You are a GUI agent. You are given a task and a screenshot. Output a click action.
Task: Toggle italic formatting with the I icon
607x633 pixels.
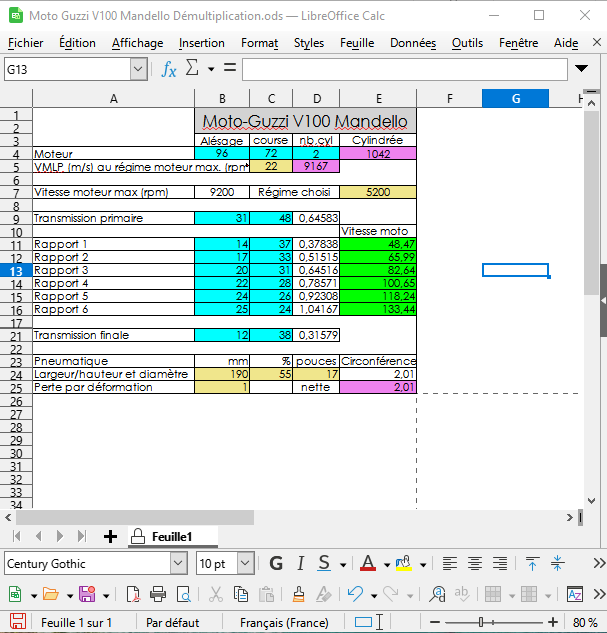(300, 563)
